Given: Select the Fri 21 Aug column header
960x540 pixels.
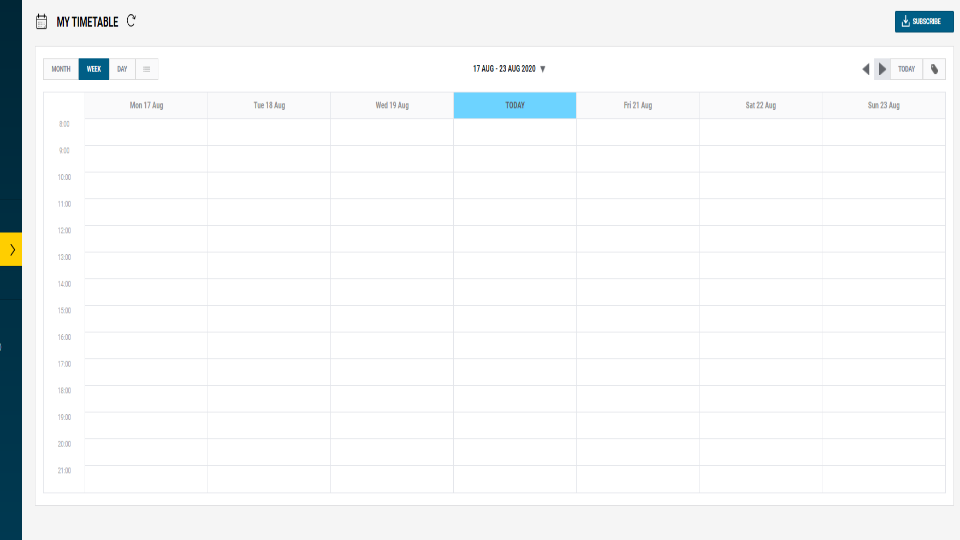Looking at the screenshot, I should [x=638, y=105].
